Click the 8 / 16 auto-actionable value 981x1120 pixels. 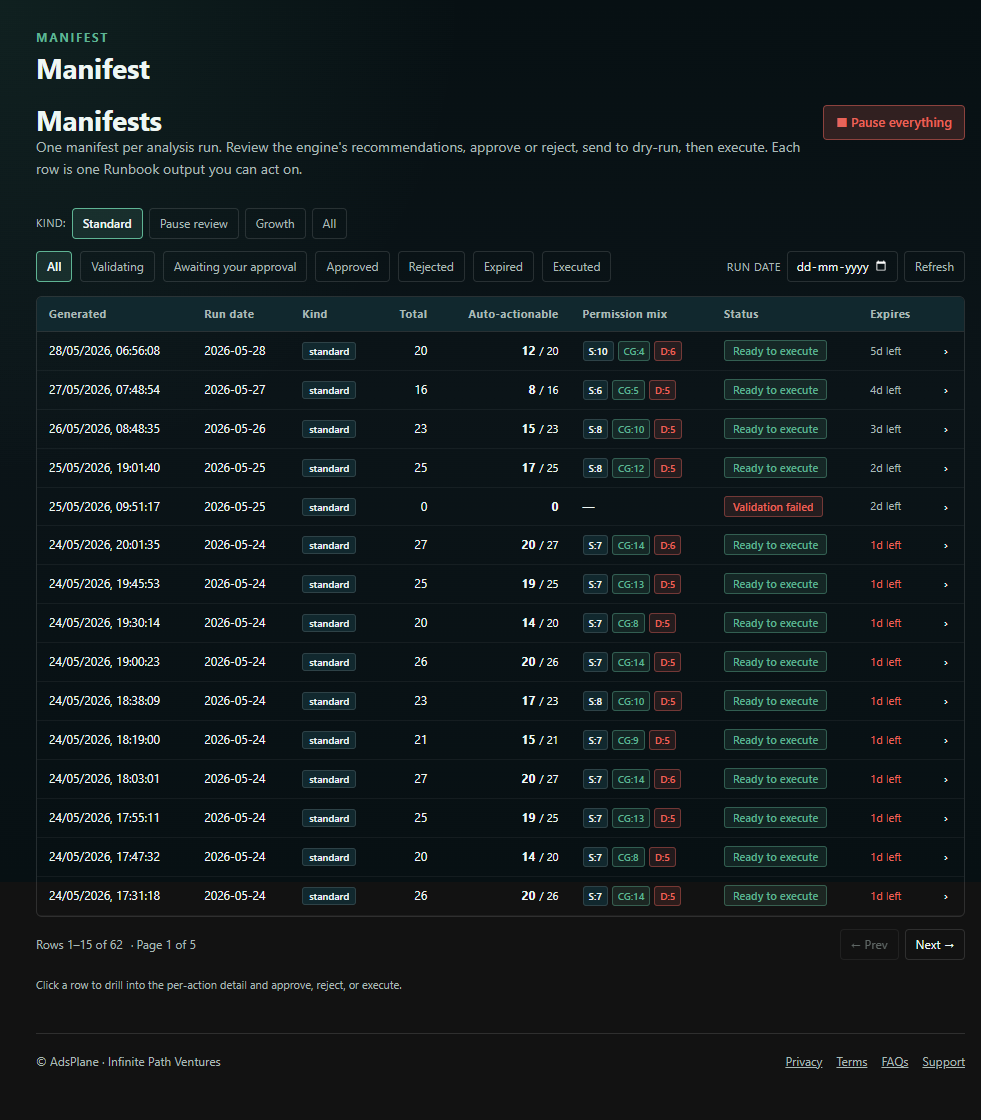point(543,390)
